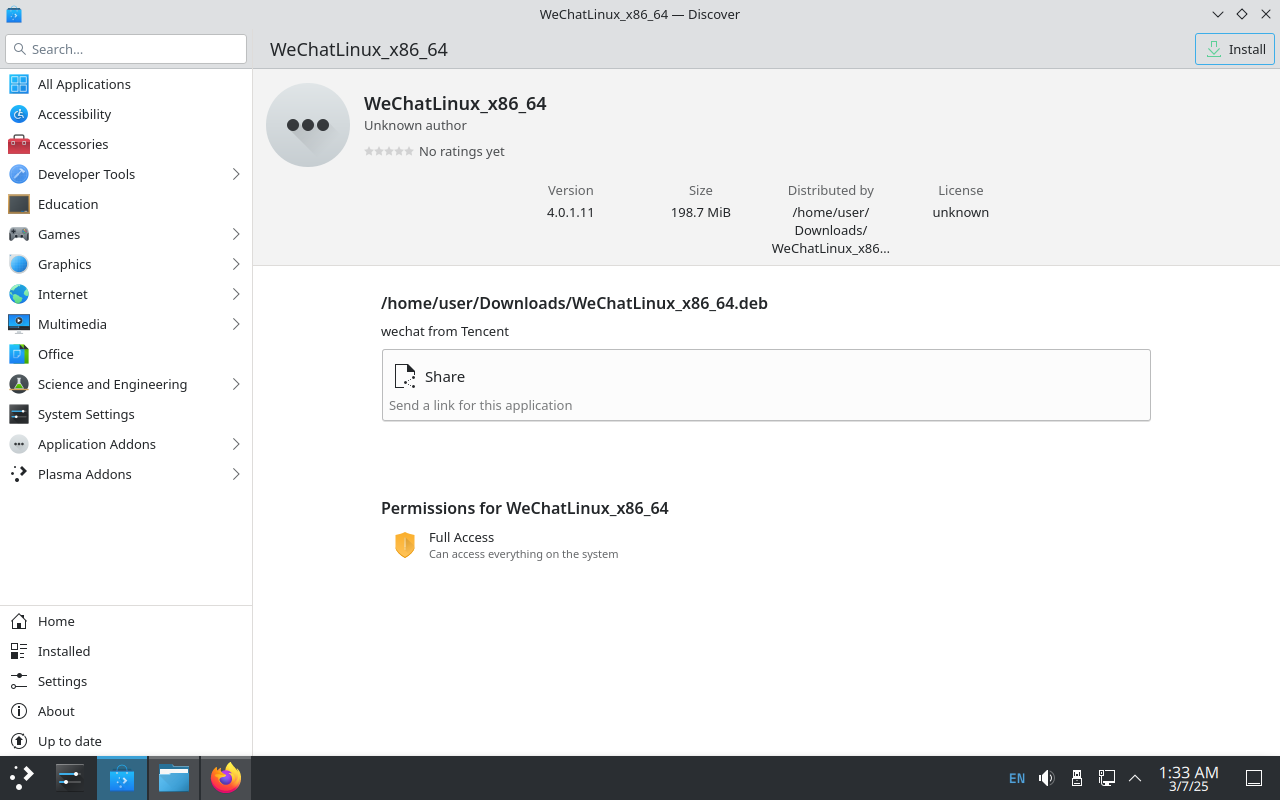Expand the Internet subcategories arrow
Image resolution: width=1280 pixels, height=800 pixels.
236,294
